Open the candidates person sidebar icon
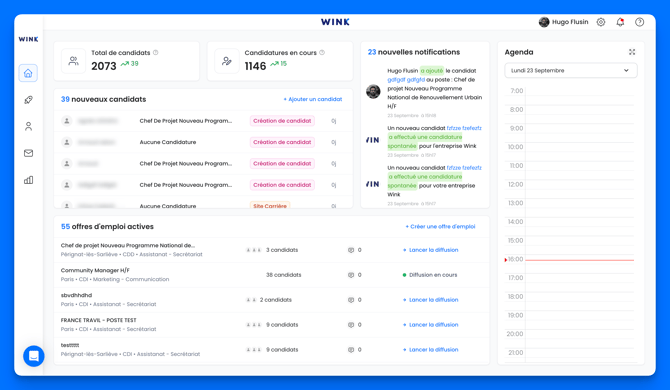 [28, 126]
